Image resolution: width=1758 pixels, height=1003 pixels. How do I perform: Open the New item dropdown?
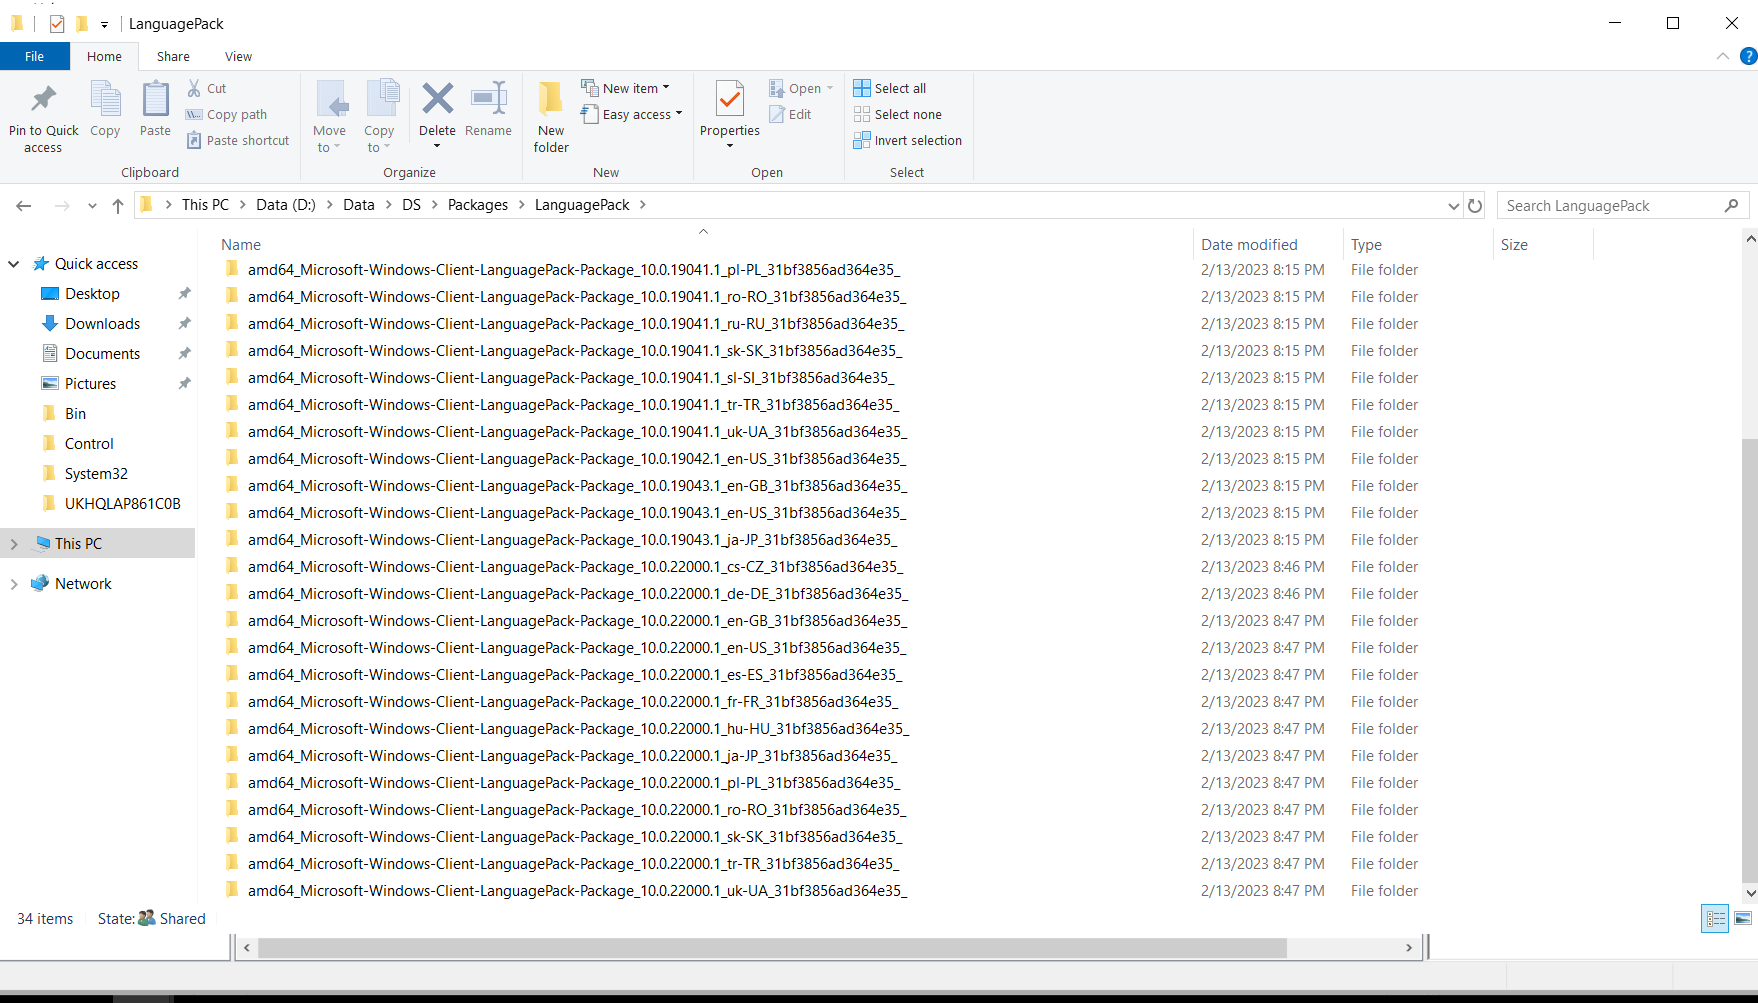click(625, 88)
